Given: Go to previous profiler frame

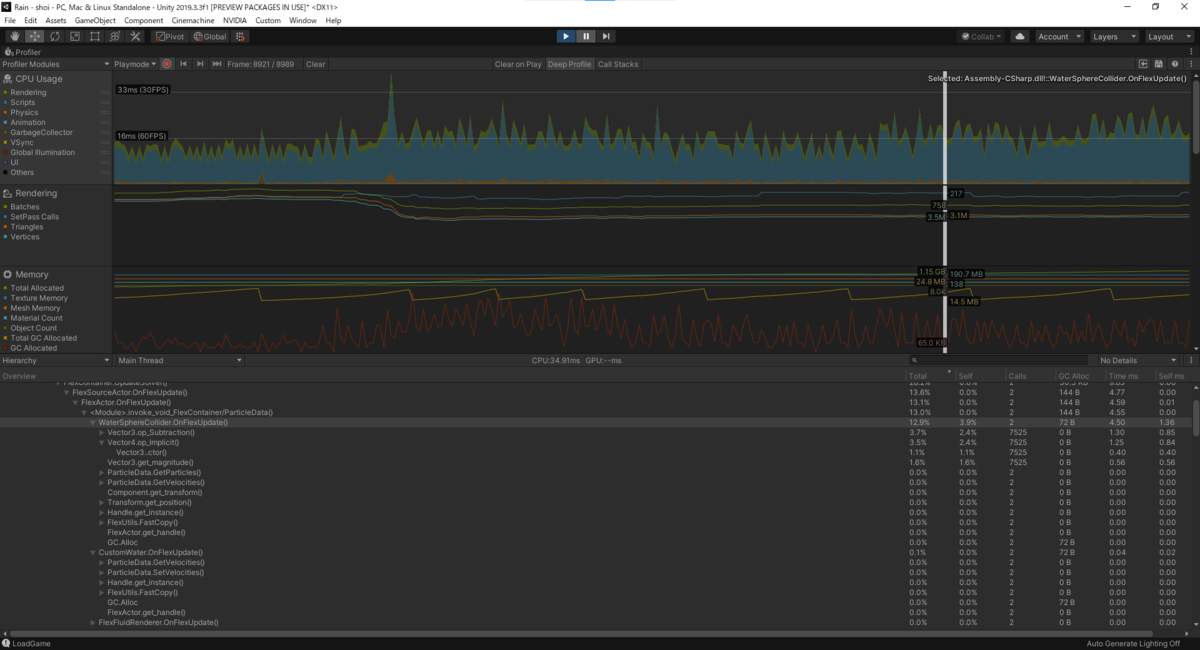Looking at the screenshot, I should [x=184, y=64].
